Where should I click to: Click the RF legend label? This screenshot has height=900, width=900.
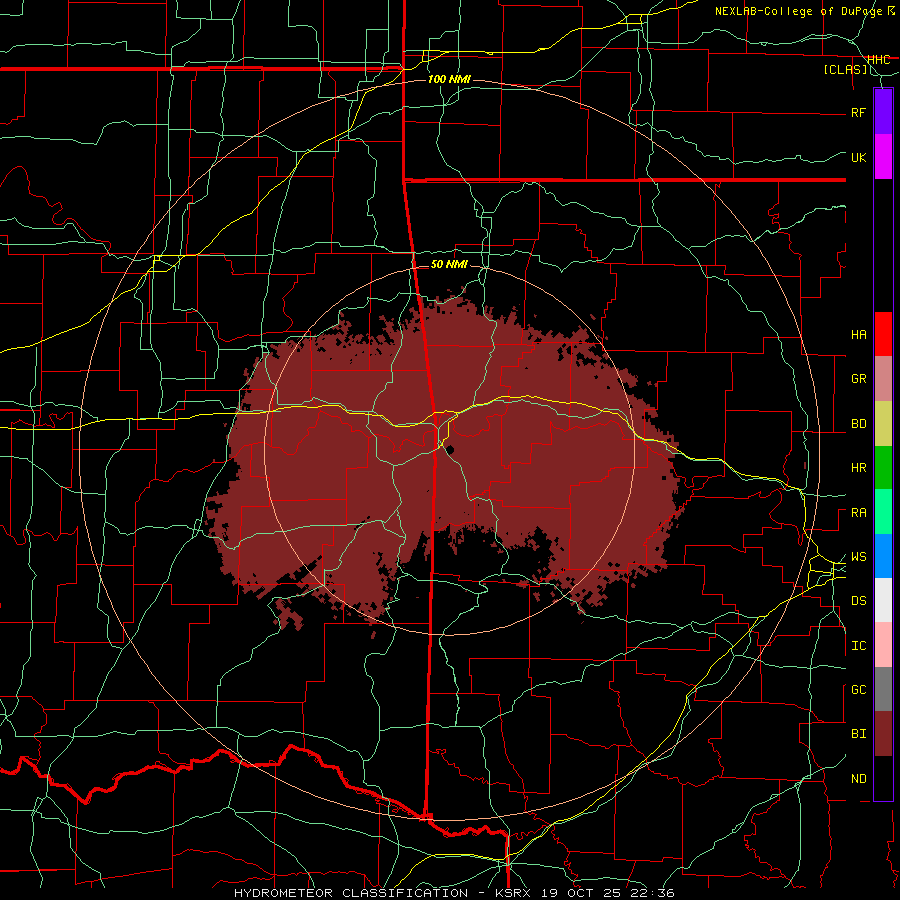coord(858,112)
